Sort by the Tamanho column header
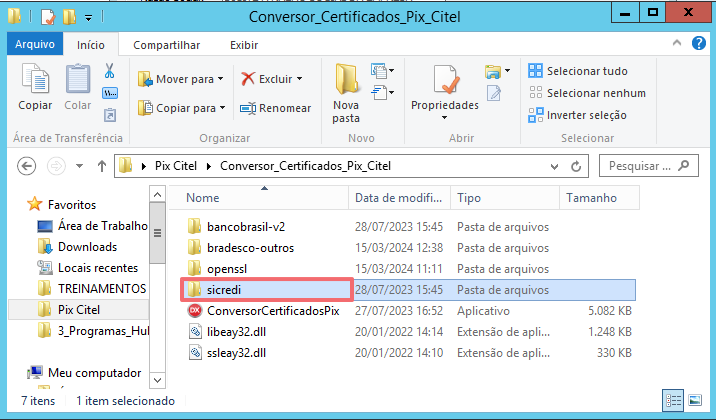Viewport: 716px width, 420px height. click(x=600, y=198)
